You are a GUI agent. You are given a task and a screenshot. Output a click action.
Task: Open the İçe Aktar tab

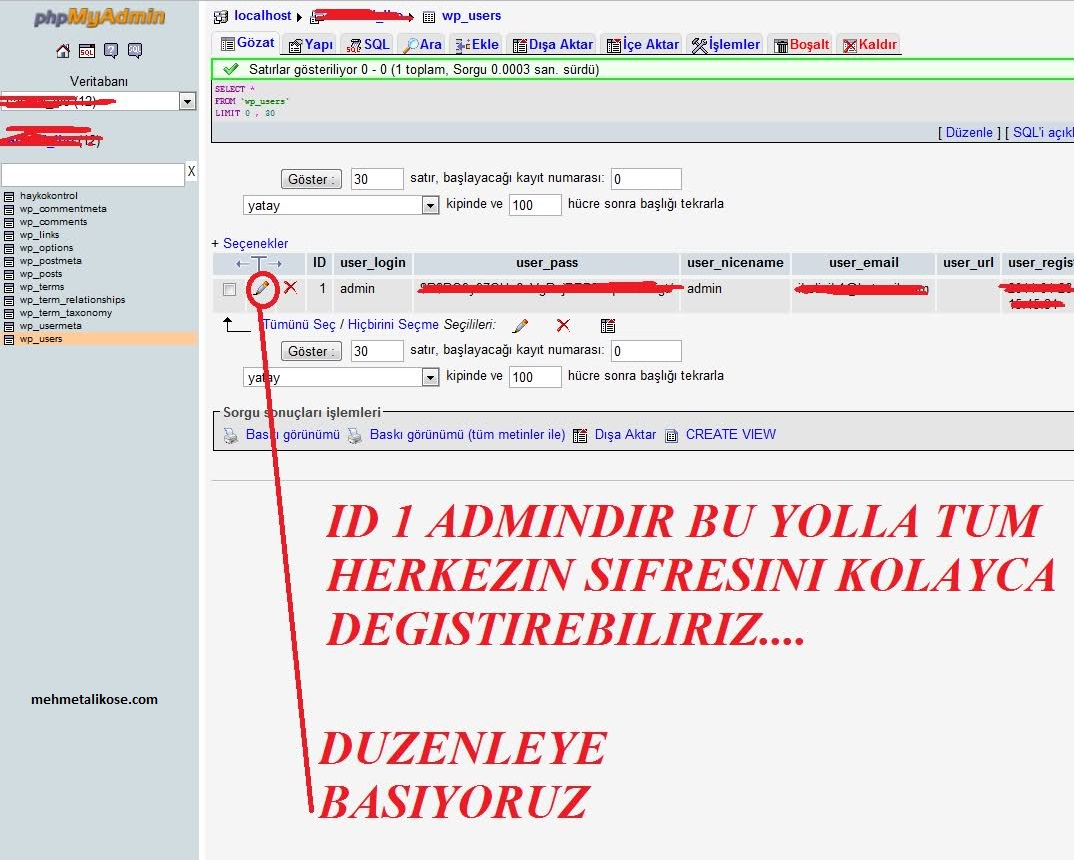point(642,45)
